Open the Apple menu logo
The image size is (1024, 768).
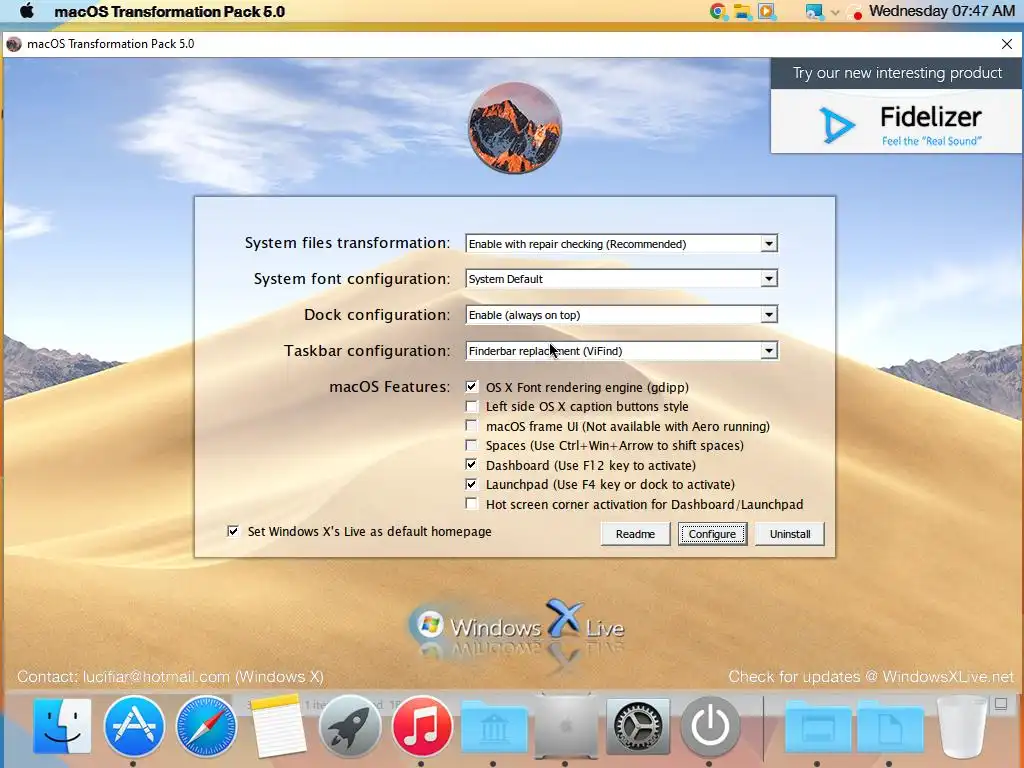coord(27,11)
